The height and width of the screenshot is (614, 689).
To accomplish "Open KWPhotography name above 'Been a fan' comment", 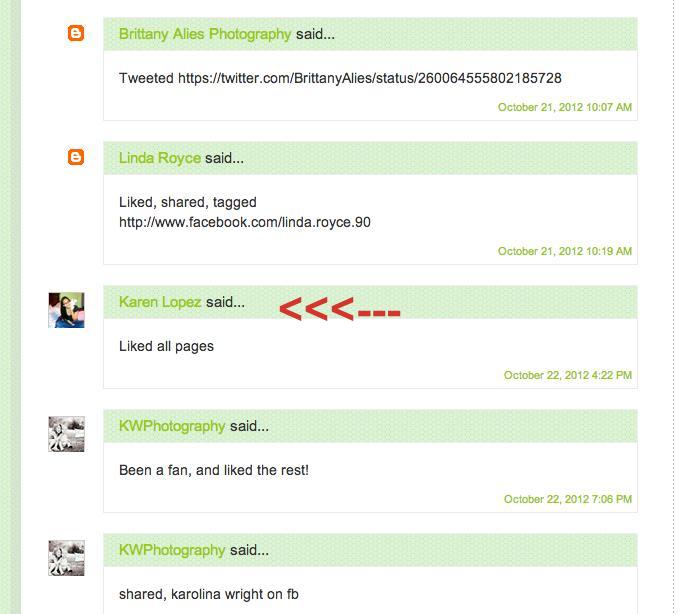I will coord(172,426).
